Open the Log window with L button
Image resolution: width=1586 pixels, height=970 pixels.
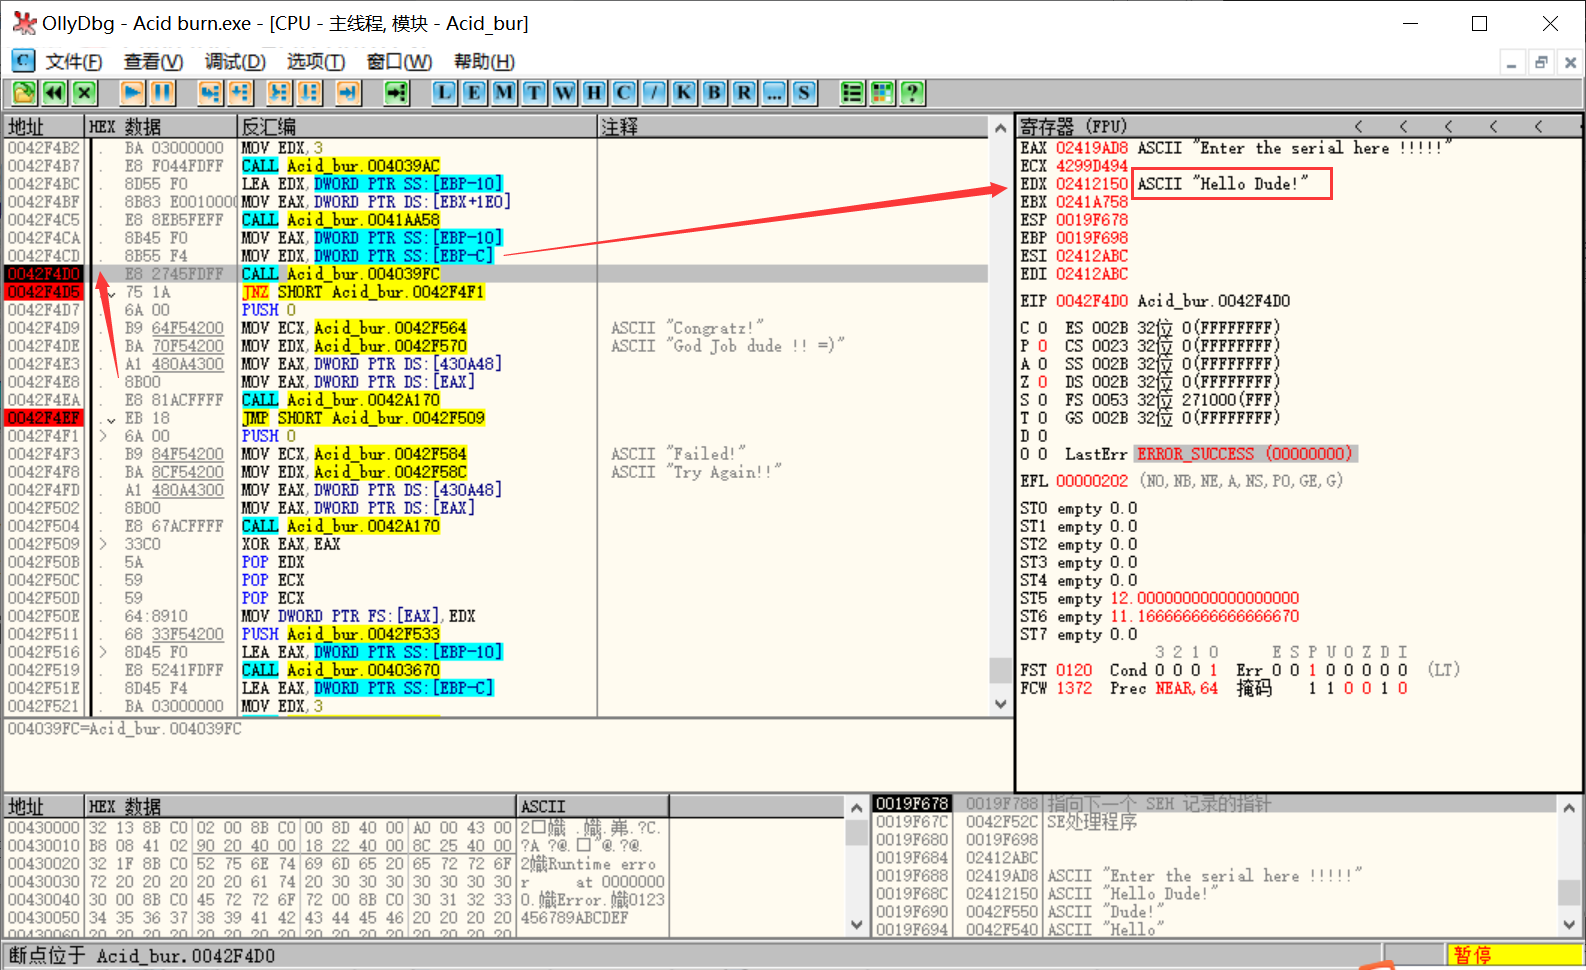(x=444, y=93)
